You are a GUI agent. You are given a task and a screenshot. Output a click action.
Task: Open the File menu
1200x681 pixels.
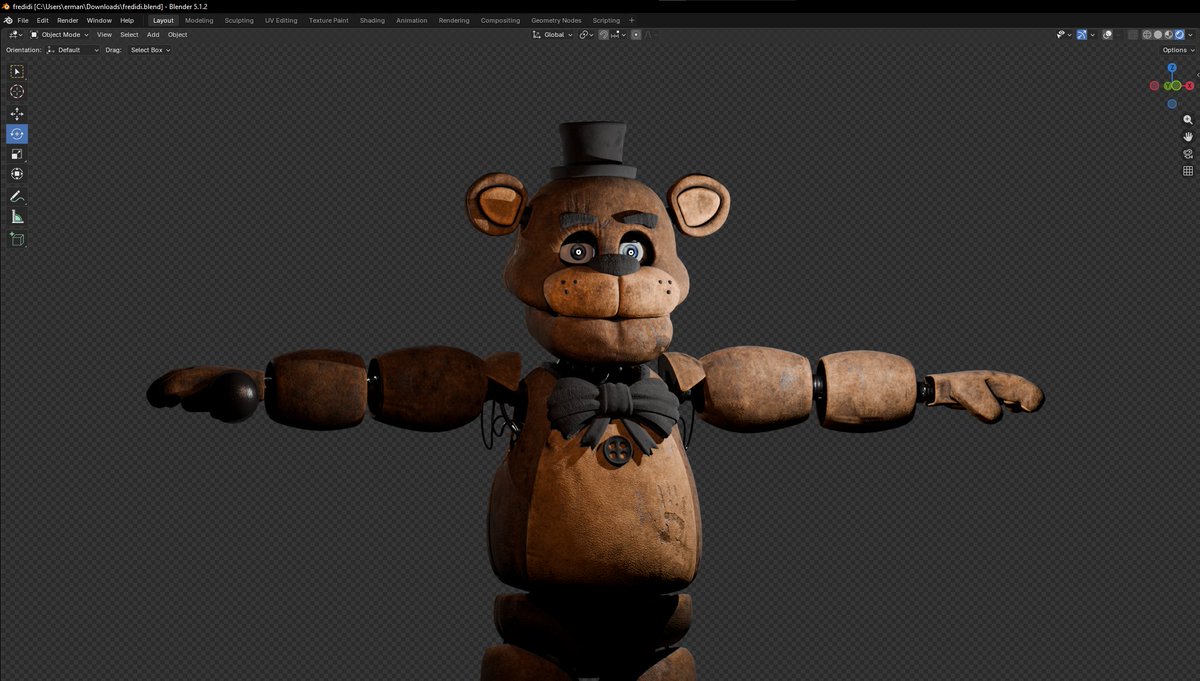coord(23,20)
